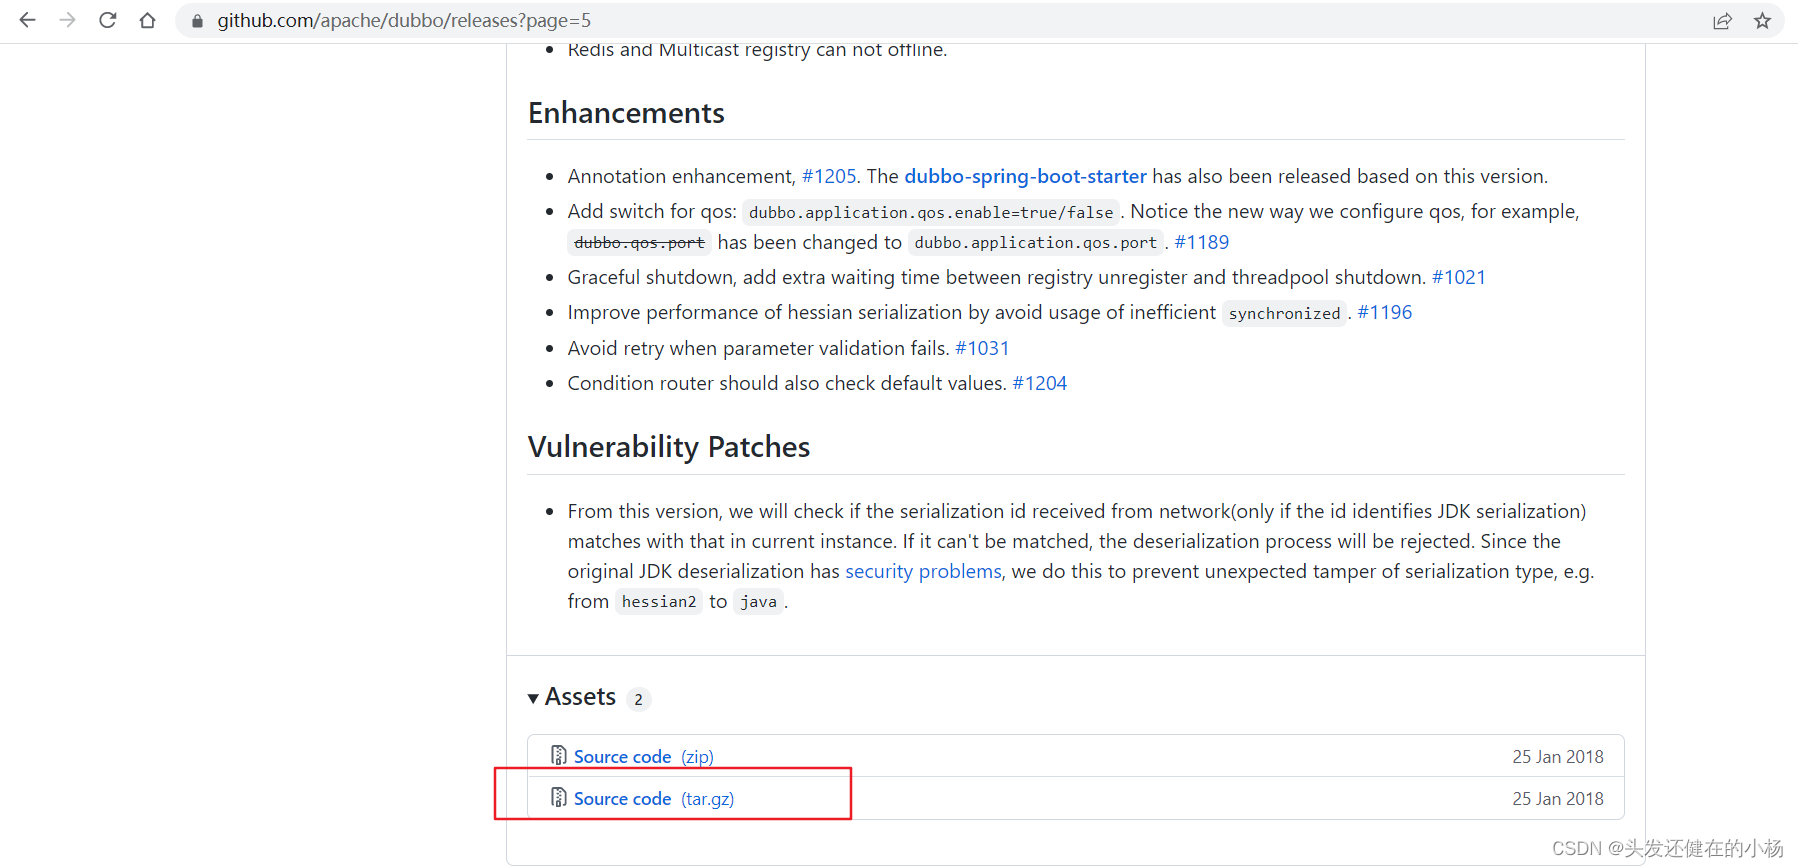The image size is (1798, 867).
Task: Open the dubbo-spring-boot-starter link
Action: 1025,177
